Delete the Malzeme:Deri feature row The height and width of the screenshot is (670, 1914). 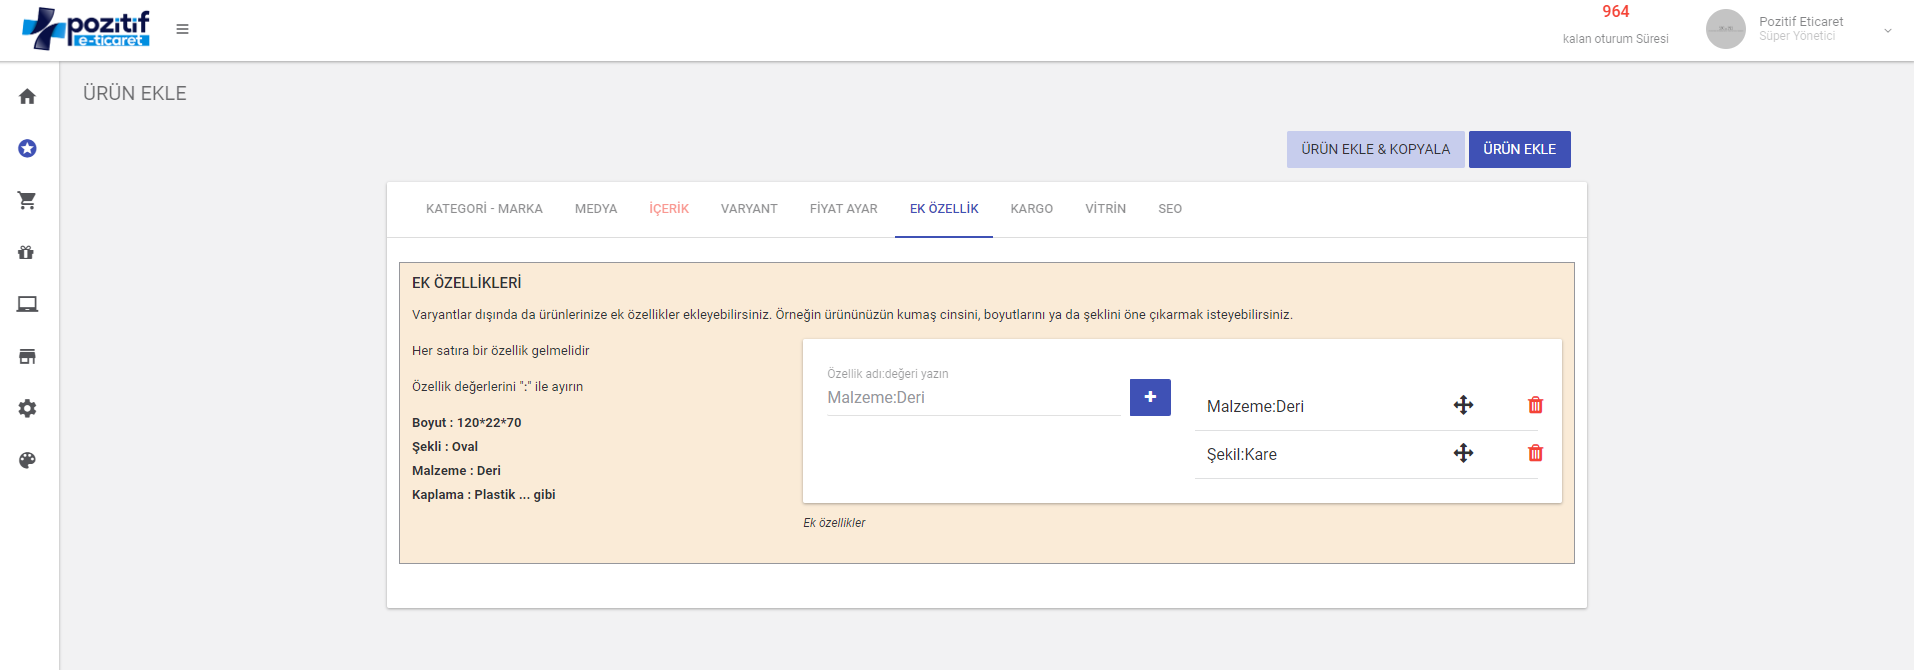[x=1535, y=405]
